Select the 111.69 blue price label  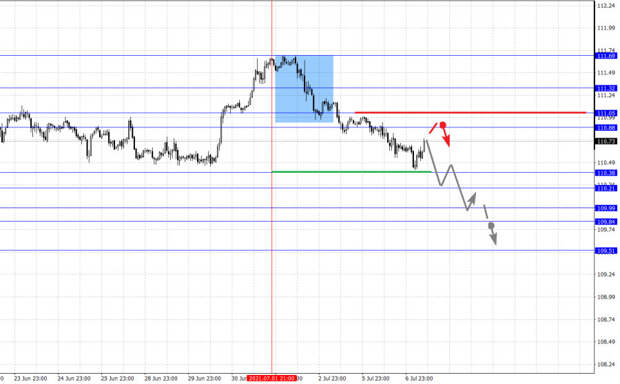point(606,56)
